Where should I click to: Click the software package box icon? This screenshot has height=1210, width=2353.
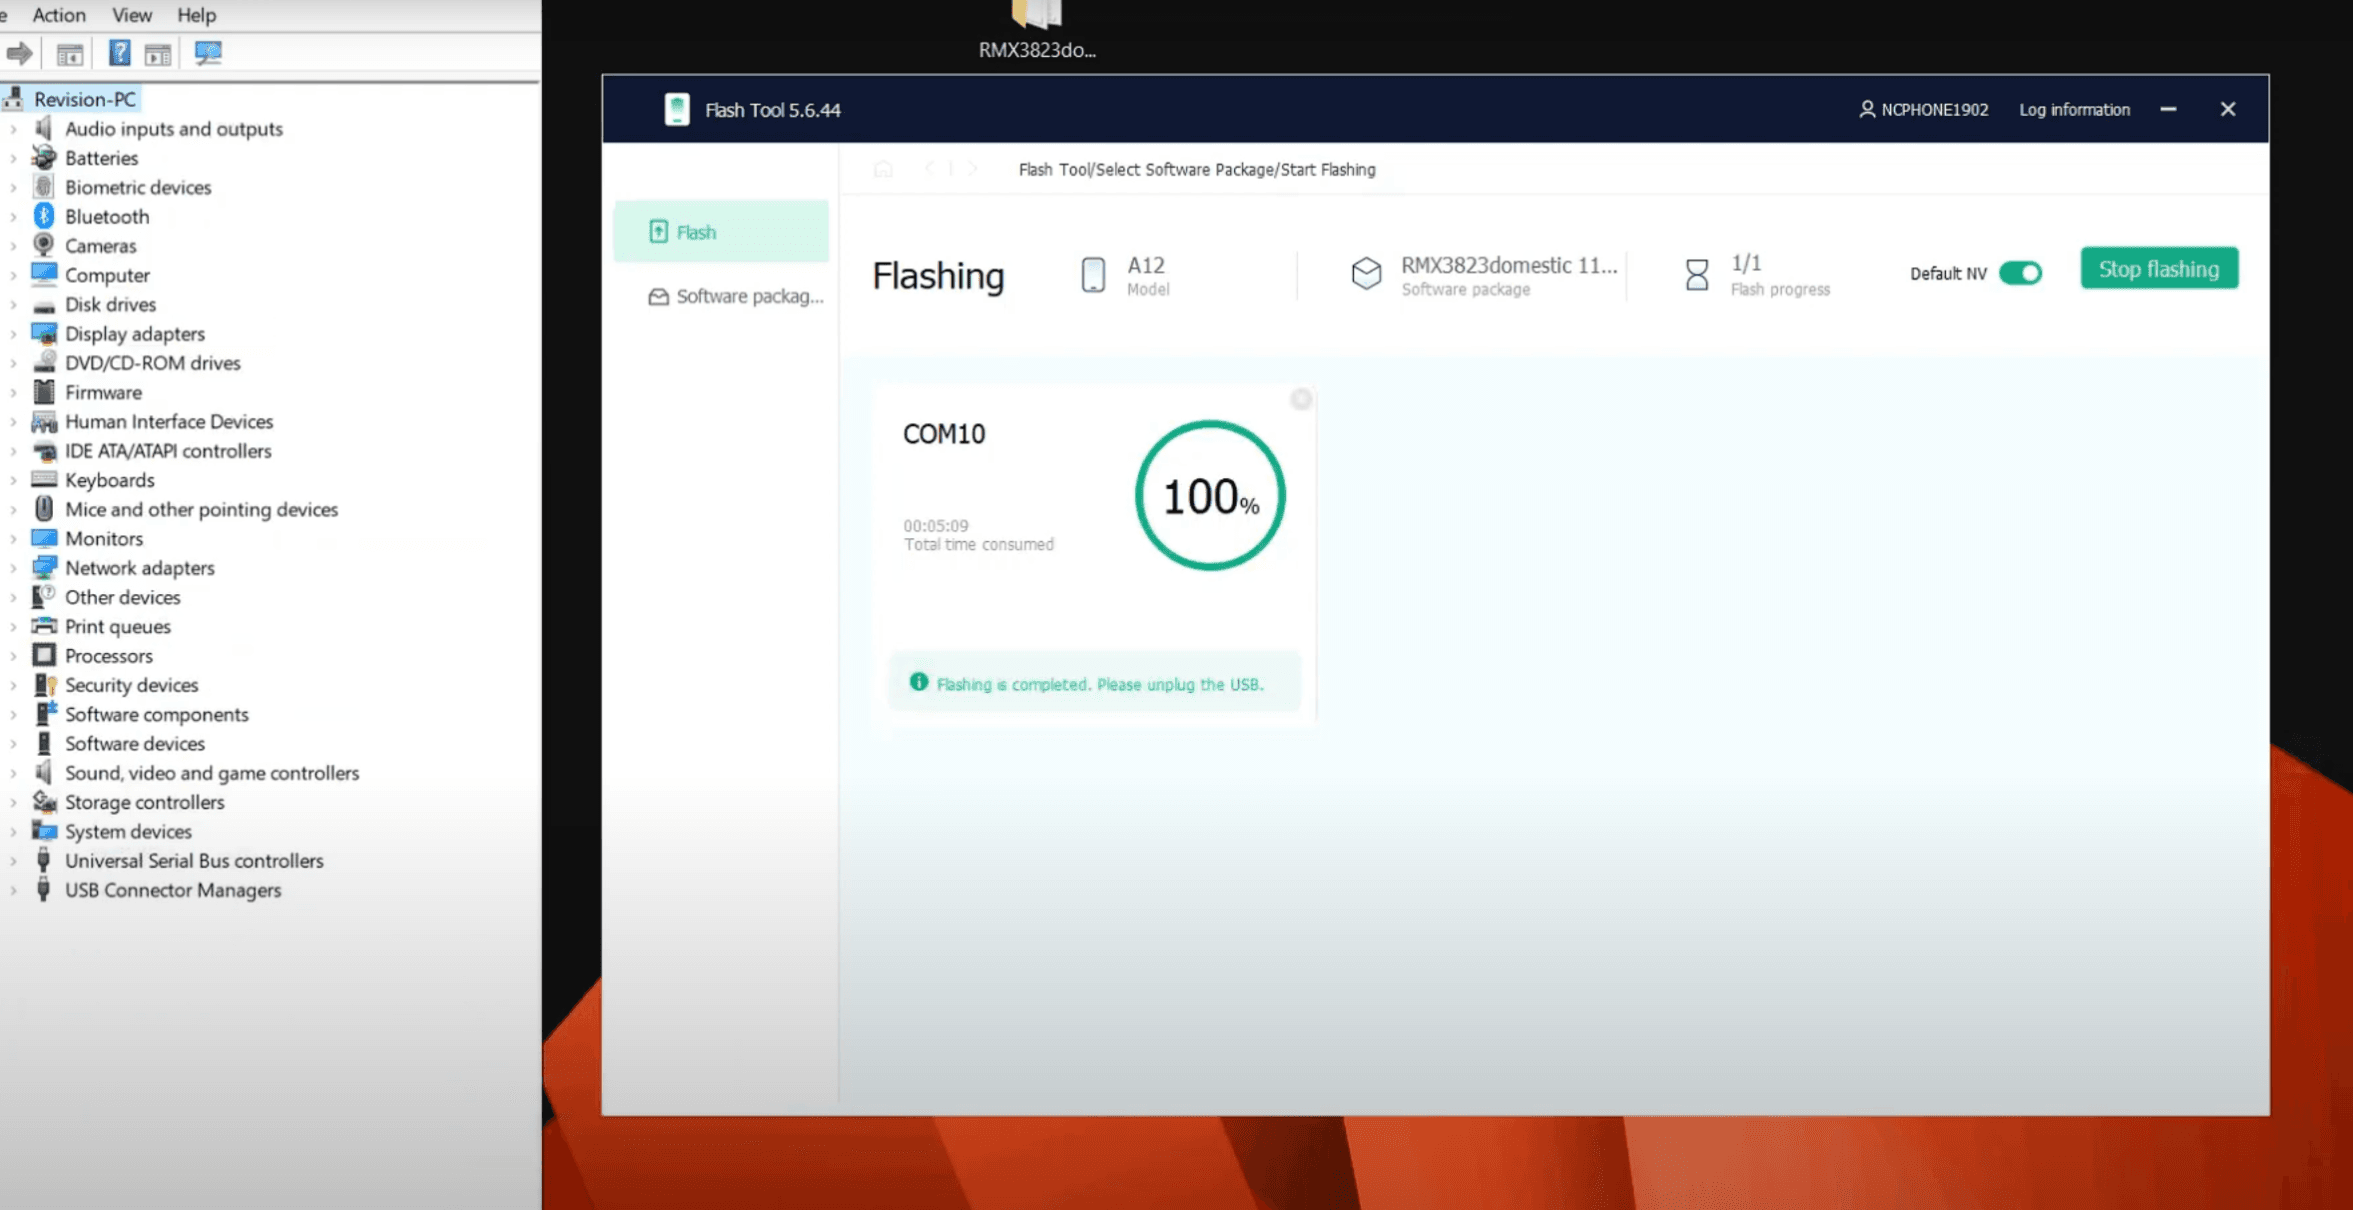tap(1366, 273)
